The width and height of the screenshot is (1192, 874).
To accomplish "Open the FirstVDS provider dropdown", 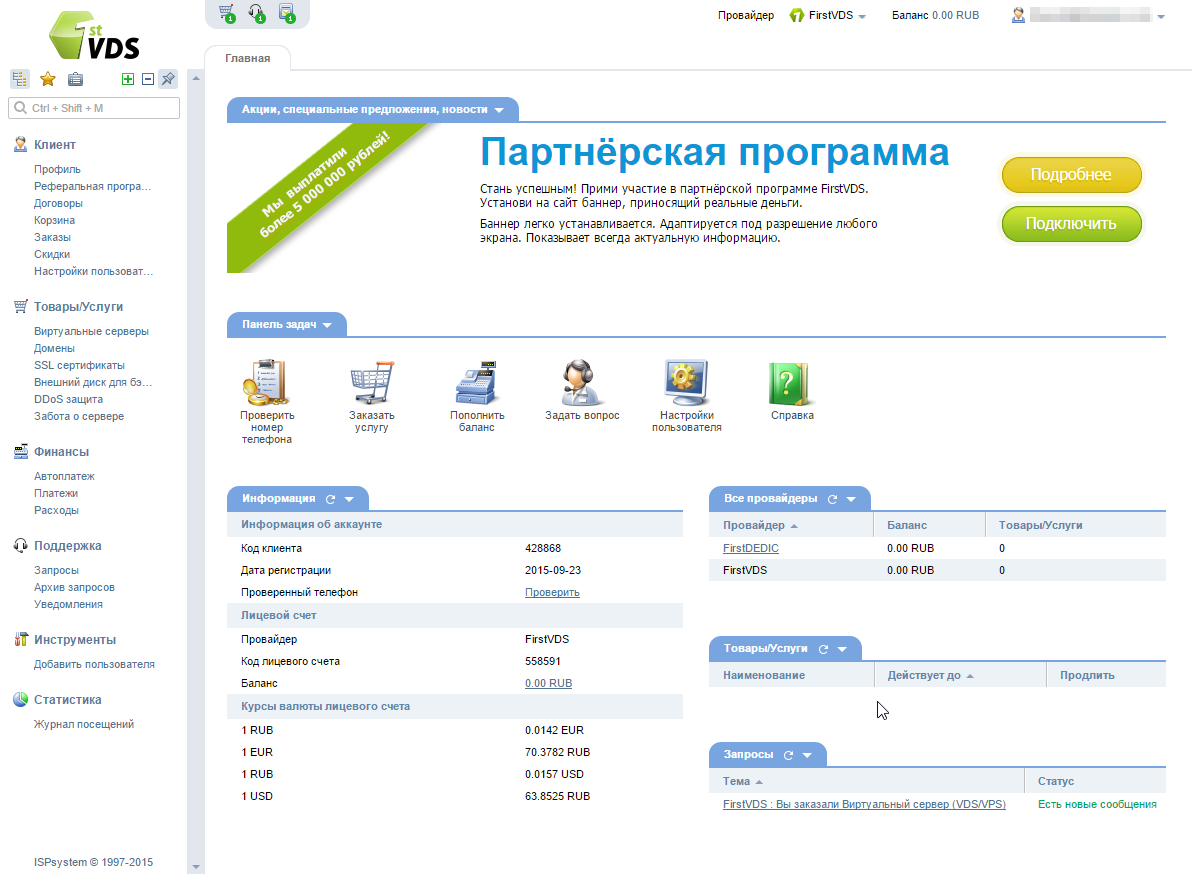I will click(829, 15).
